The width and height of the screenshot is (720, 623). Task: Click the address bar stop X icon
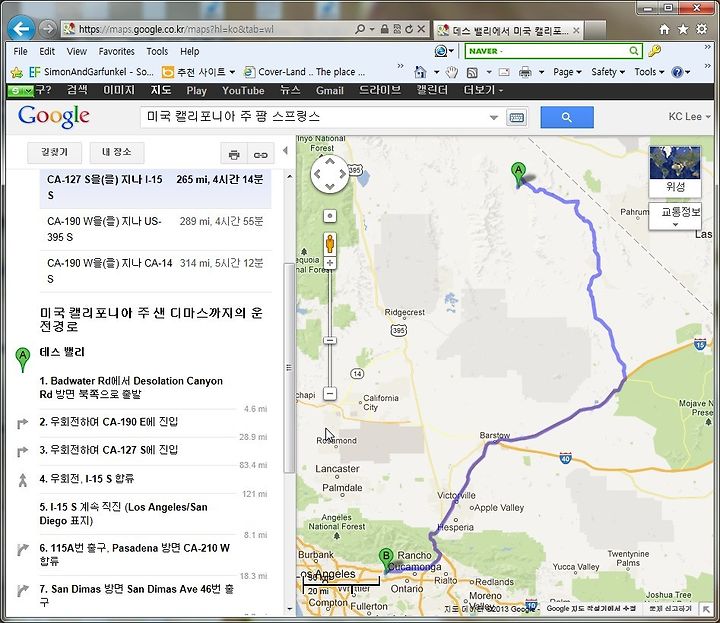[421, 29]
